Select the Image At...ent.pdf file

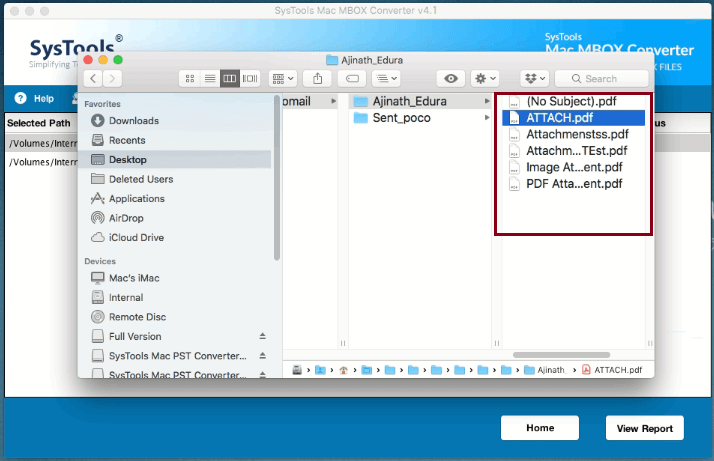point(573,167)
